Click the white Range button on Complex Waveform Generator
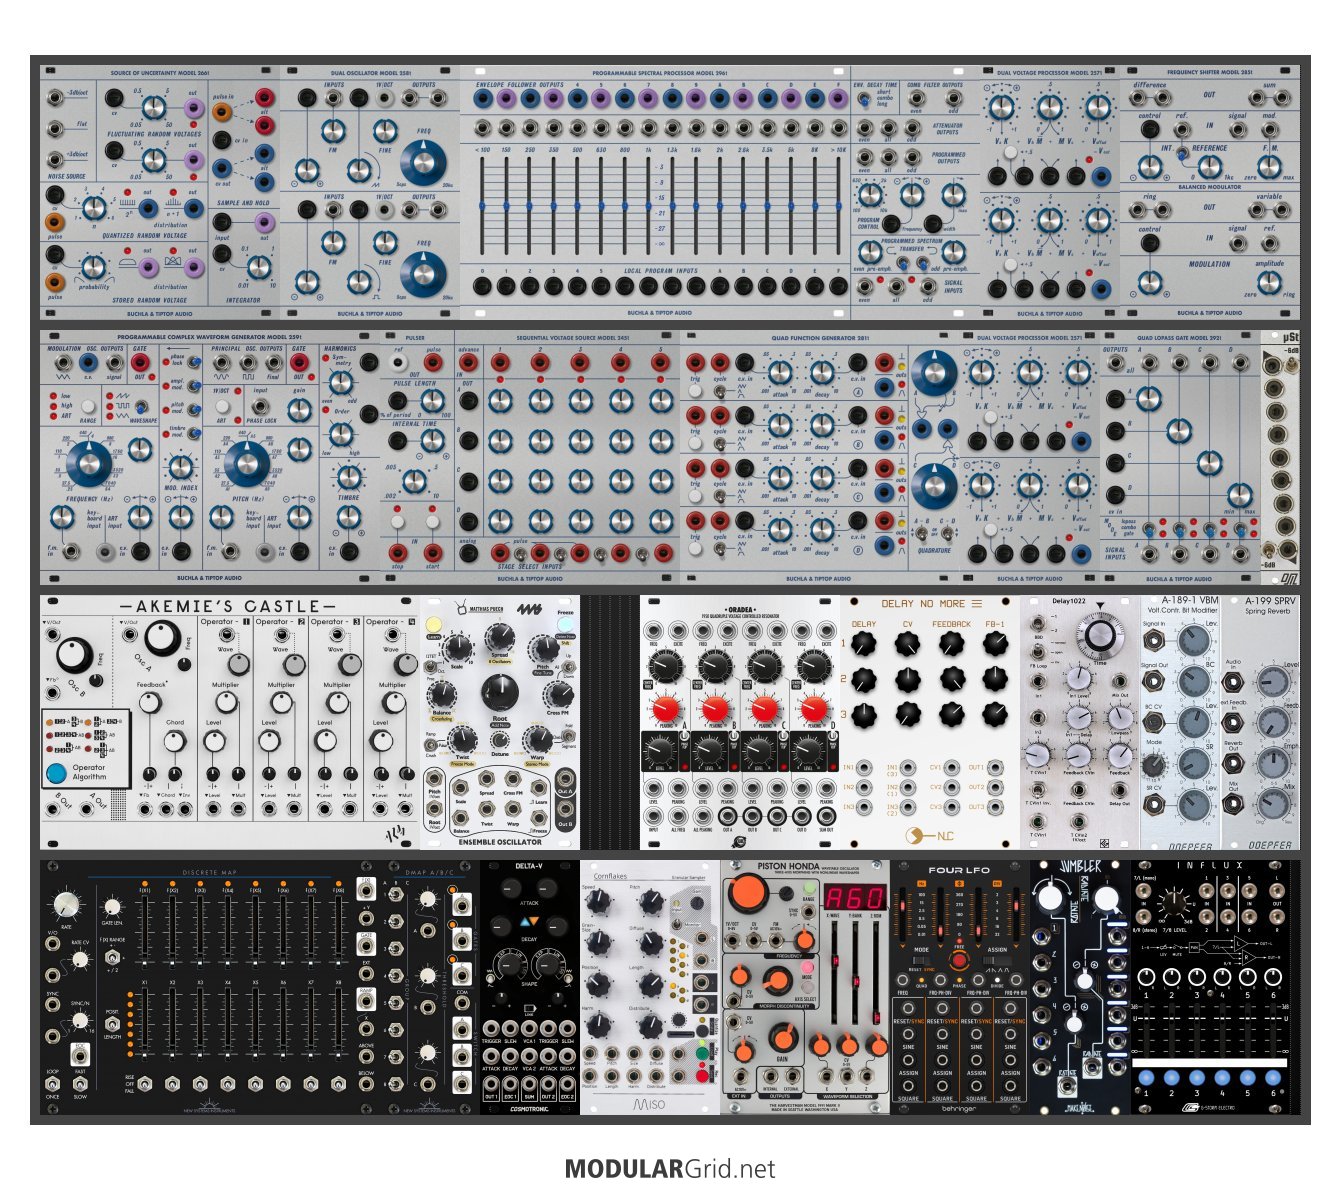The height and width of the screenshot is (1190, 1341). pos(88,406)
